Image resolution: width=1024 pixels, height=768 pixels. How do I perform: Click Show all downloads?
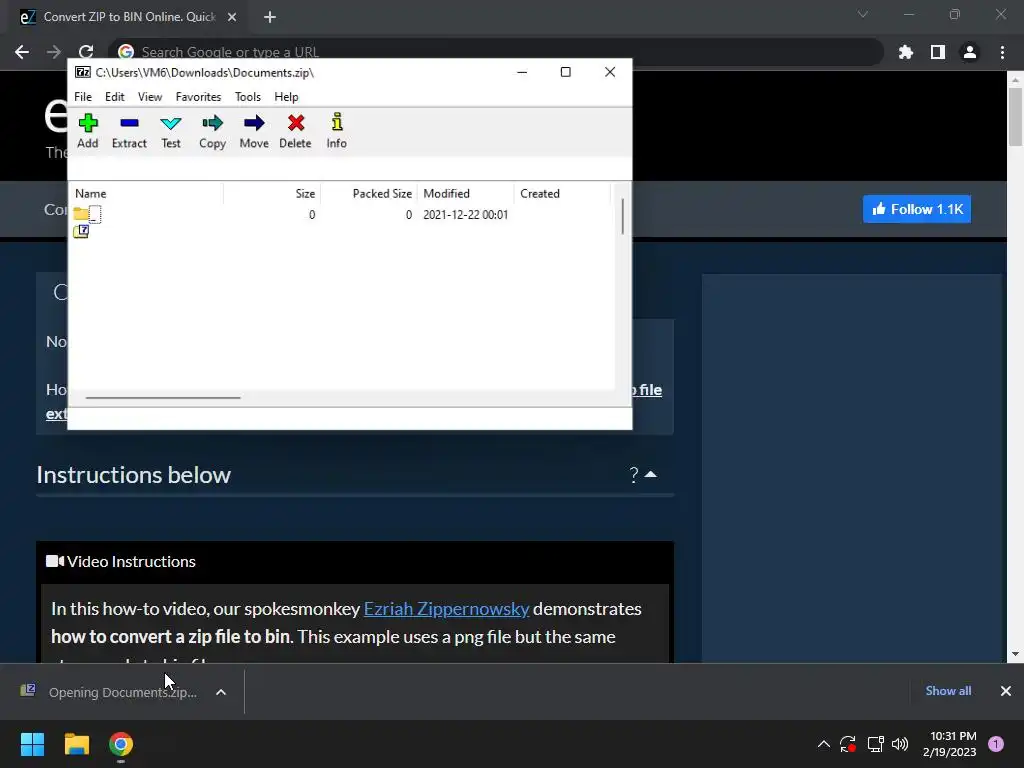point(948,691)
